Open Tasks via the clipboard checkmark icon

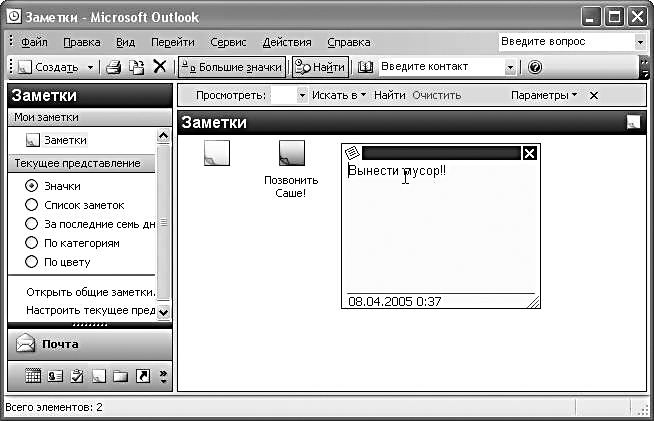76,376
